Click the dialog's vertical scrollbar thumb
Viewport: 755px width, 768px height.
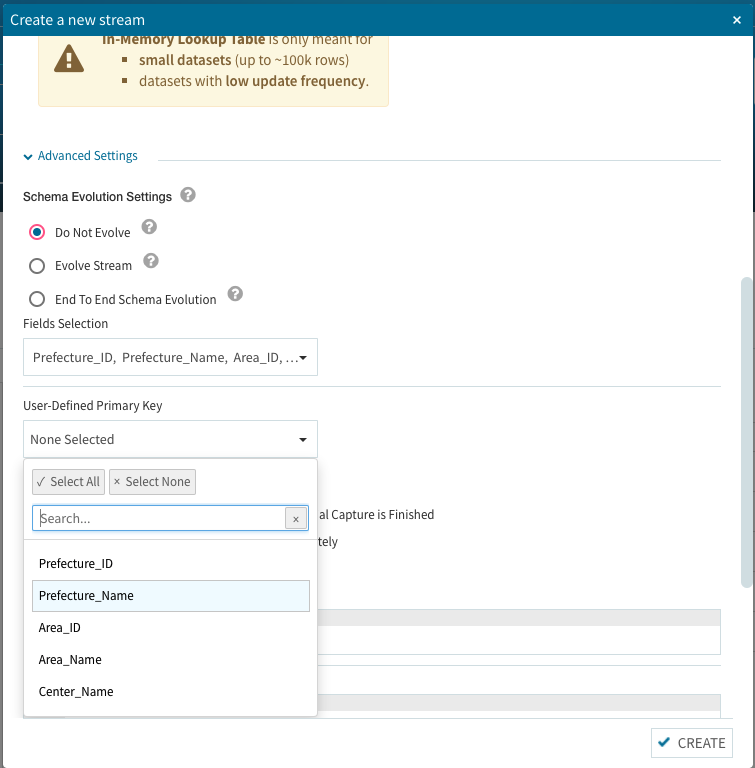[746, 432]
